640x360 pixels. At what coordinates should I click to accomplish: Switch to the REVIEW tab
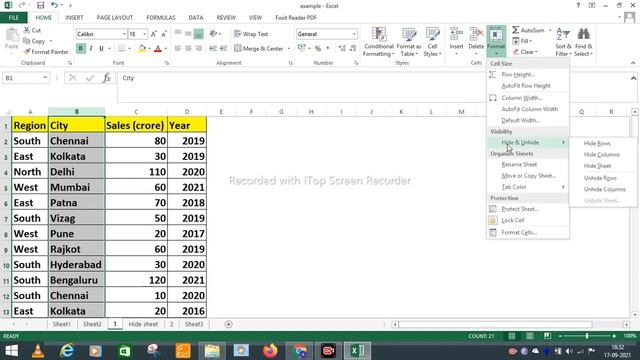click(x=226, y=18)
